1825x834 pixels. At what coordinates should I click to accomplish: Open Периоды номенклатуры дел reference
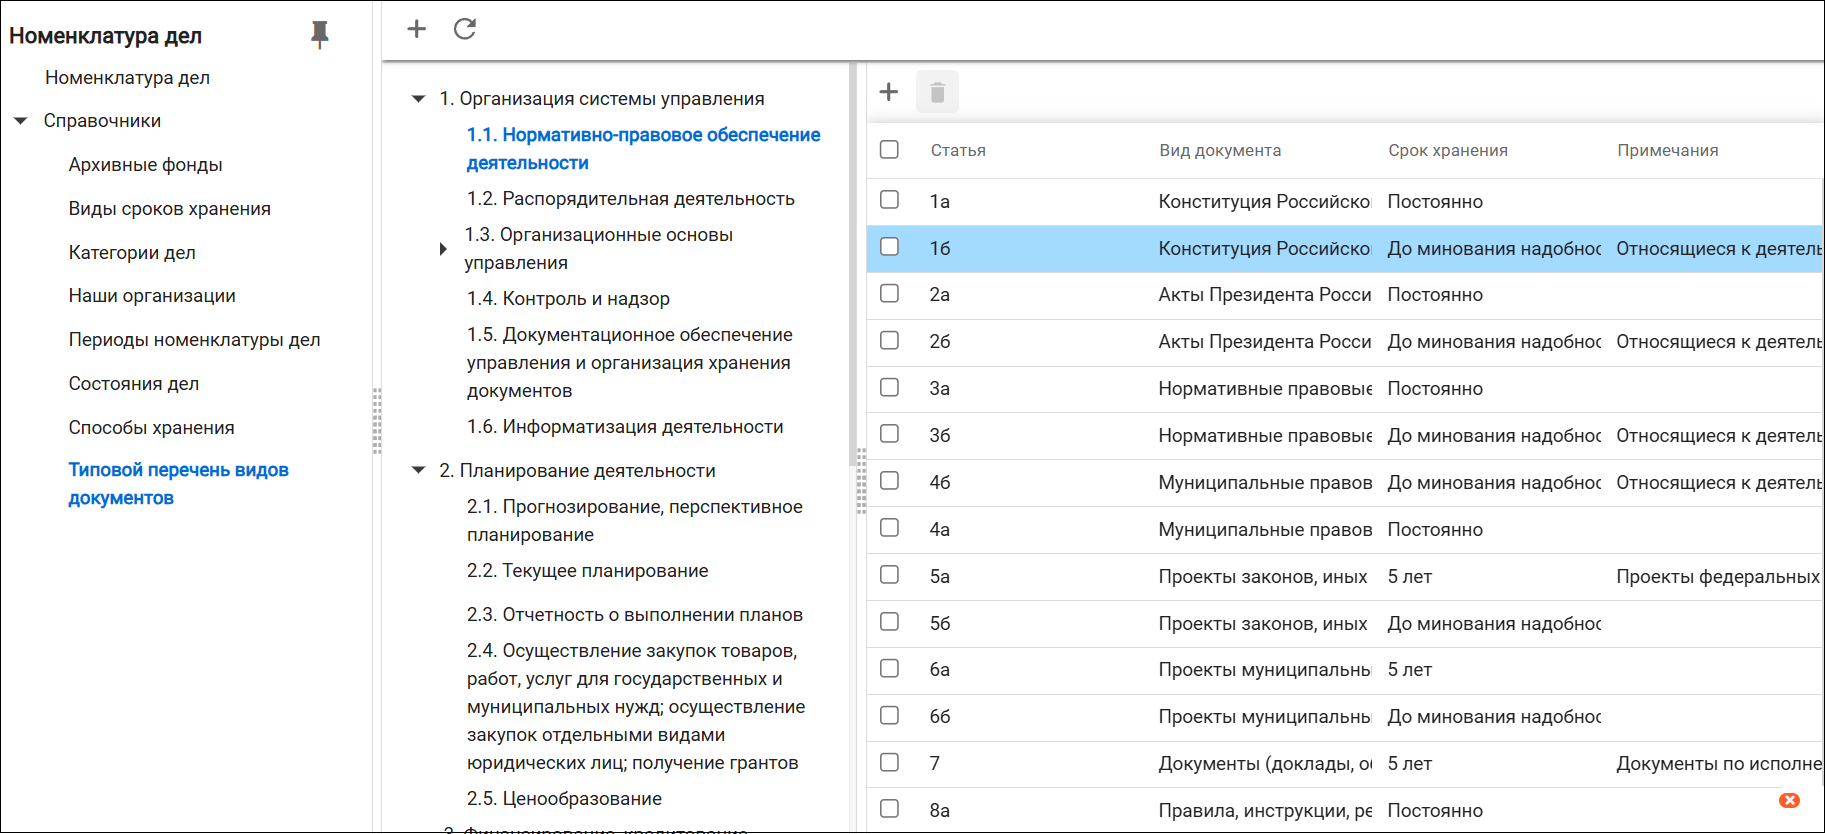(x=194, y=340)
